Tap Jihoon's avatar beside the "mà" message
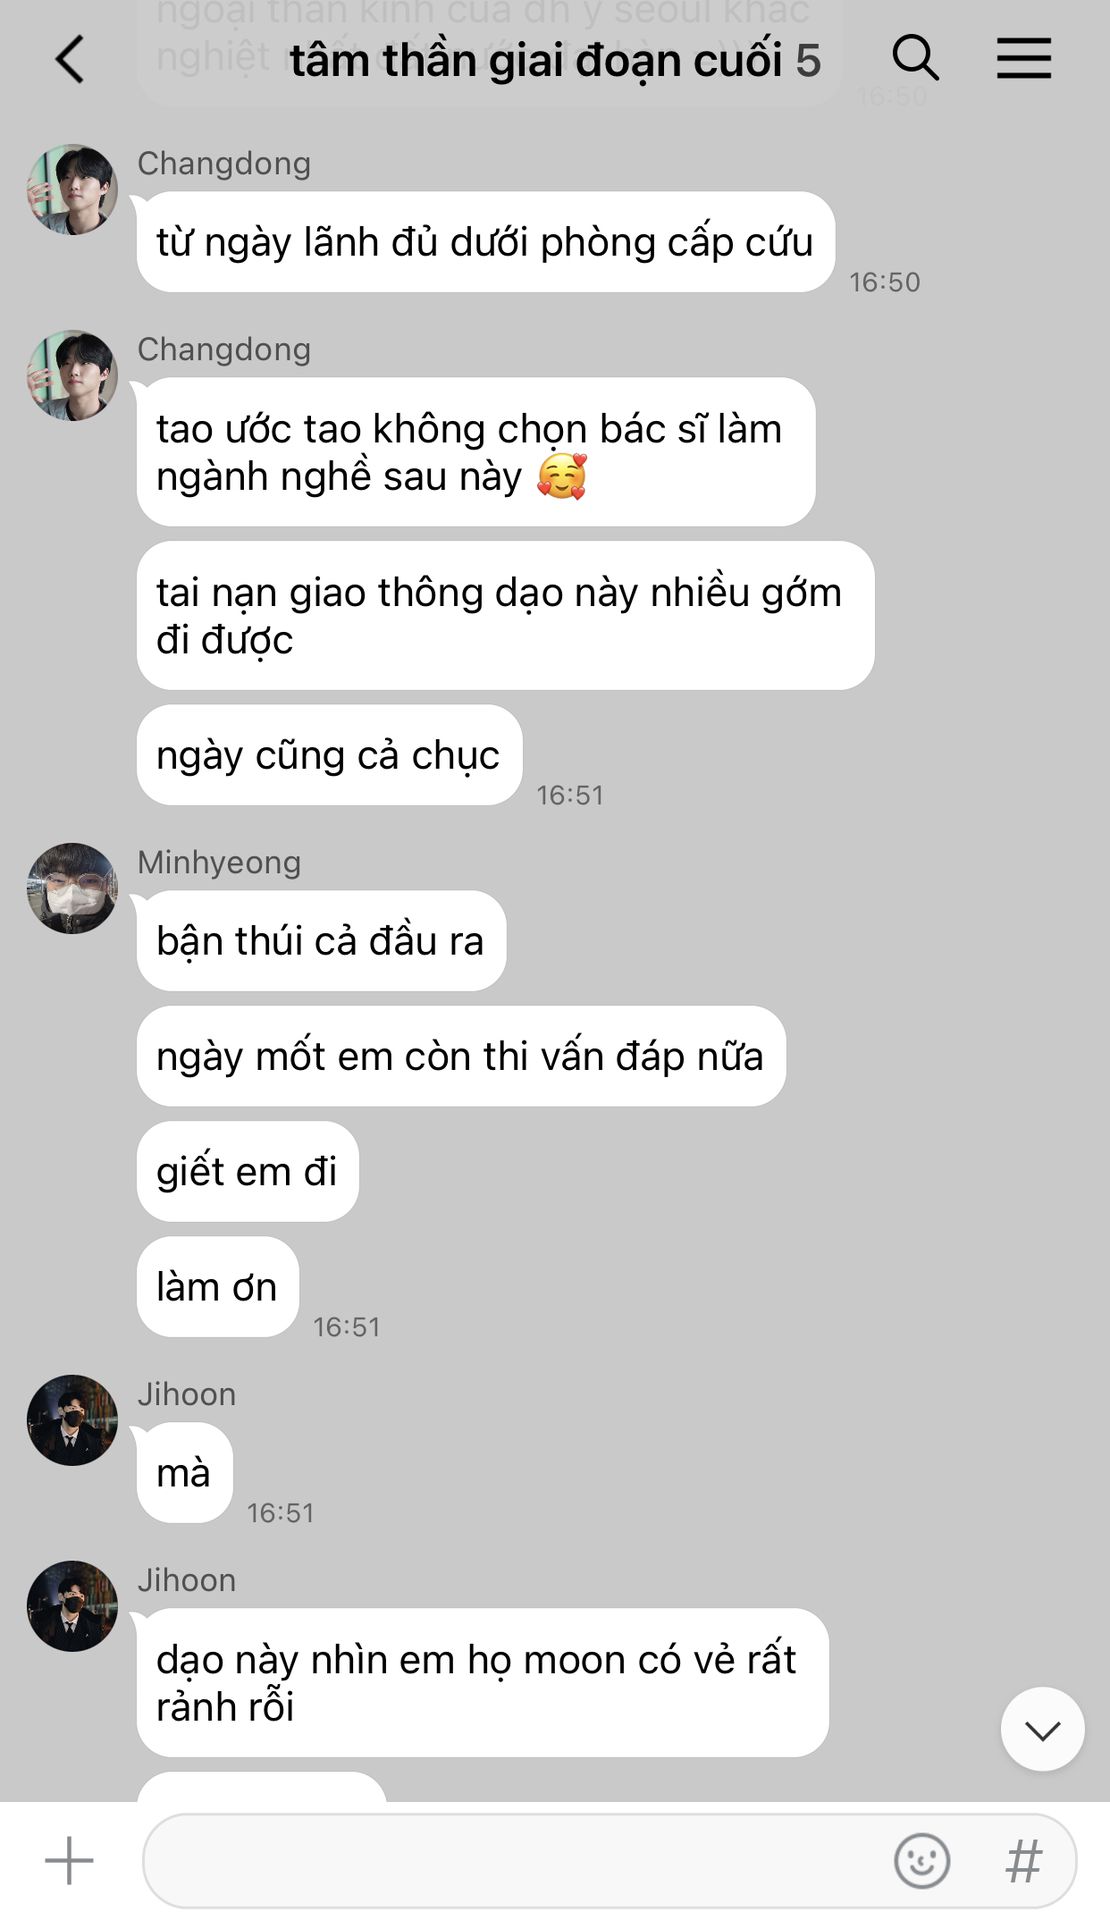 coord(72,1420)
